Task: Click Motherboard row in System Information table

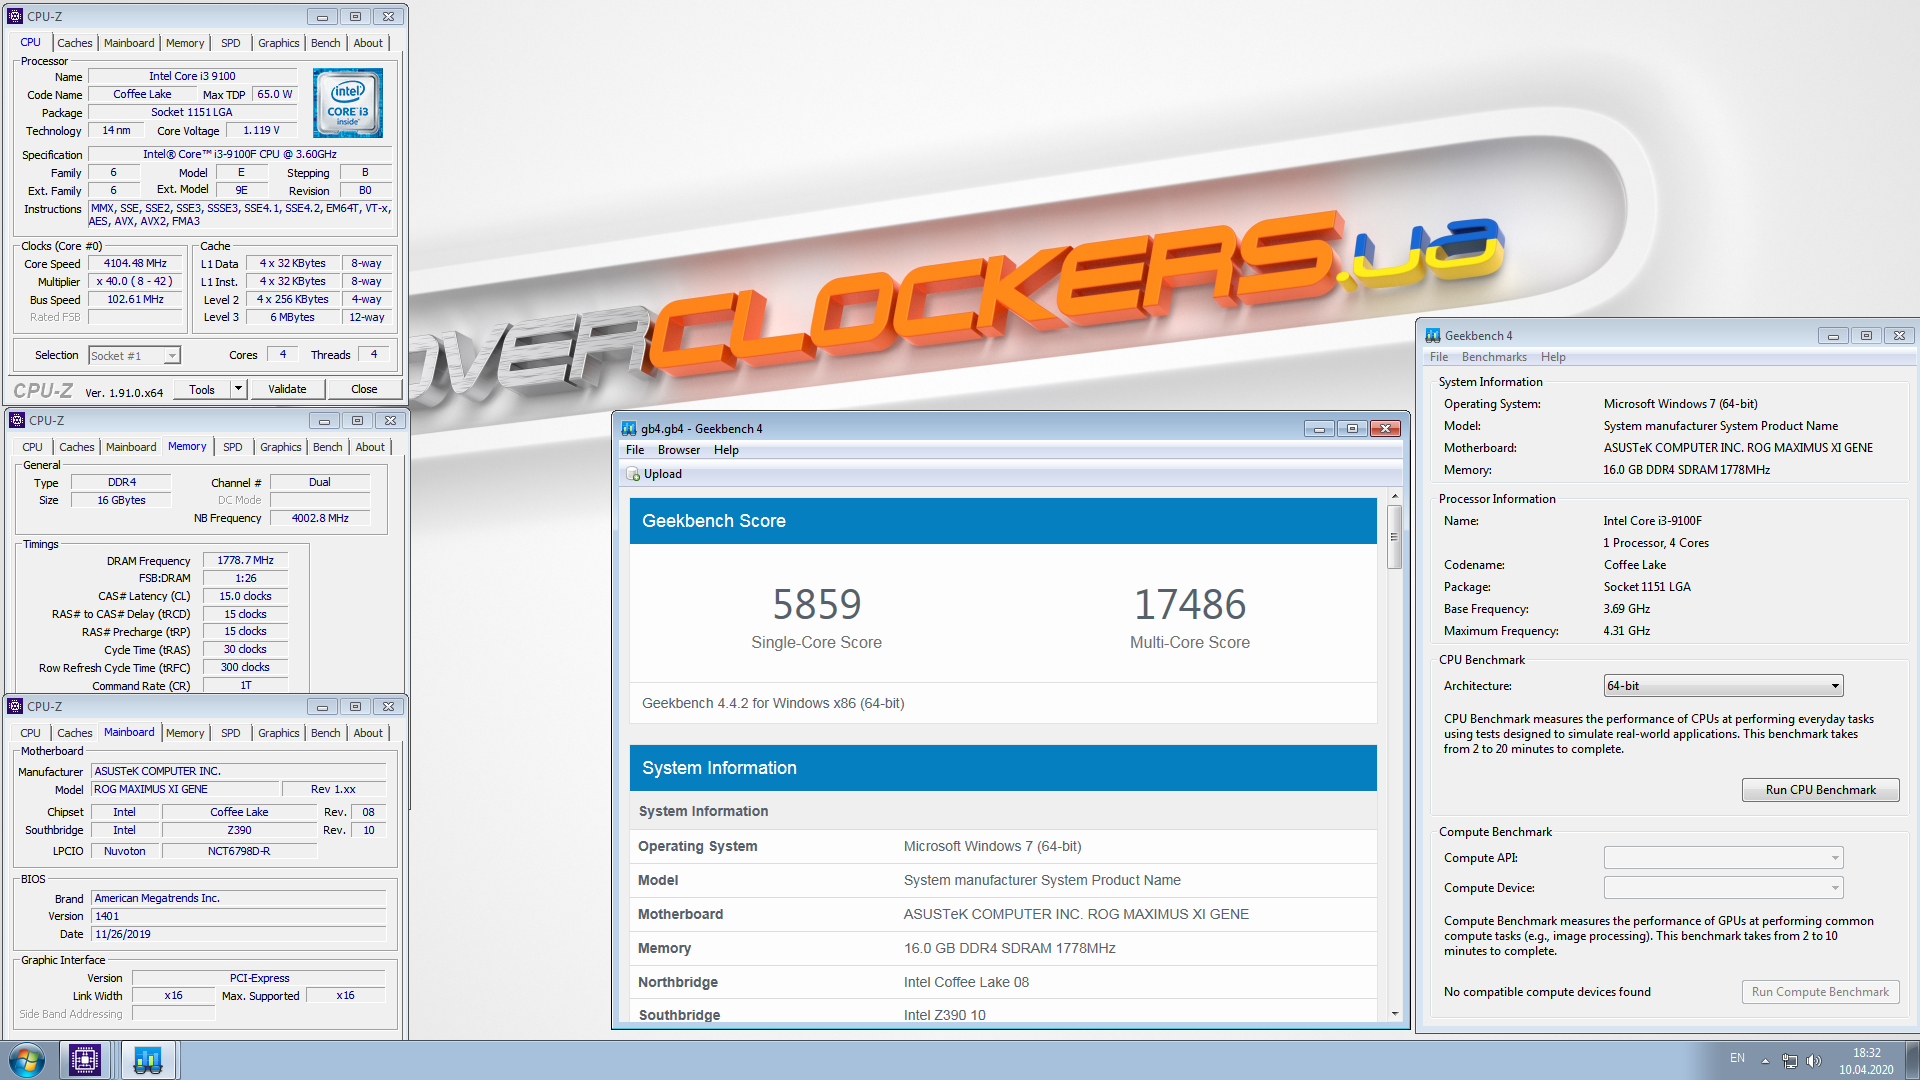Action: coord(1003,914)
